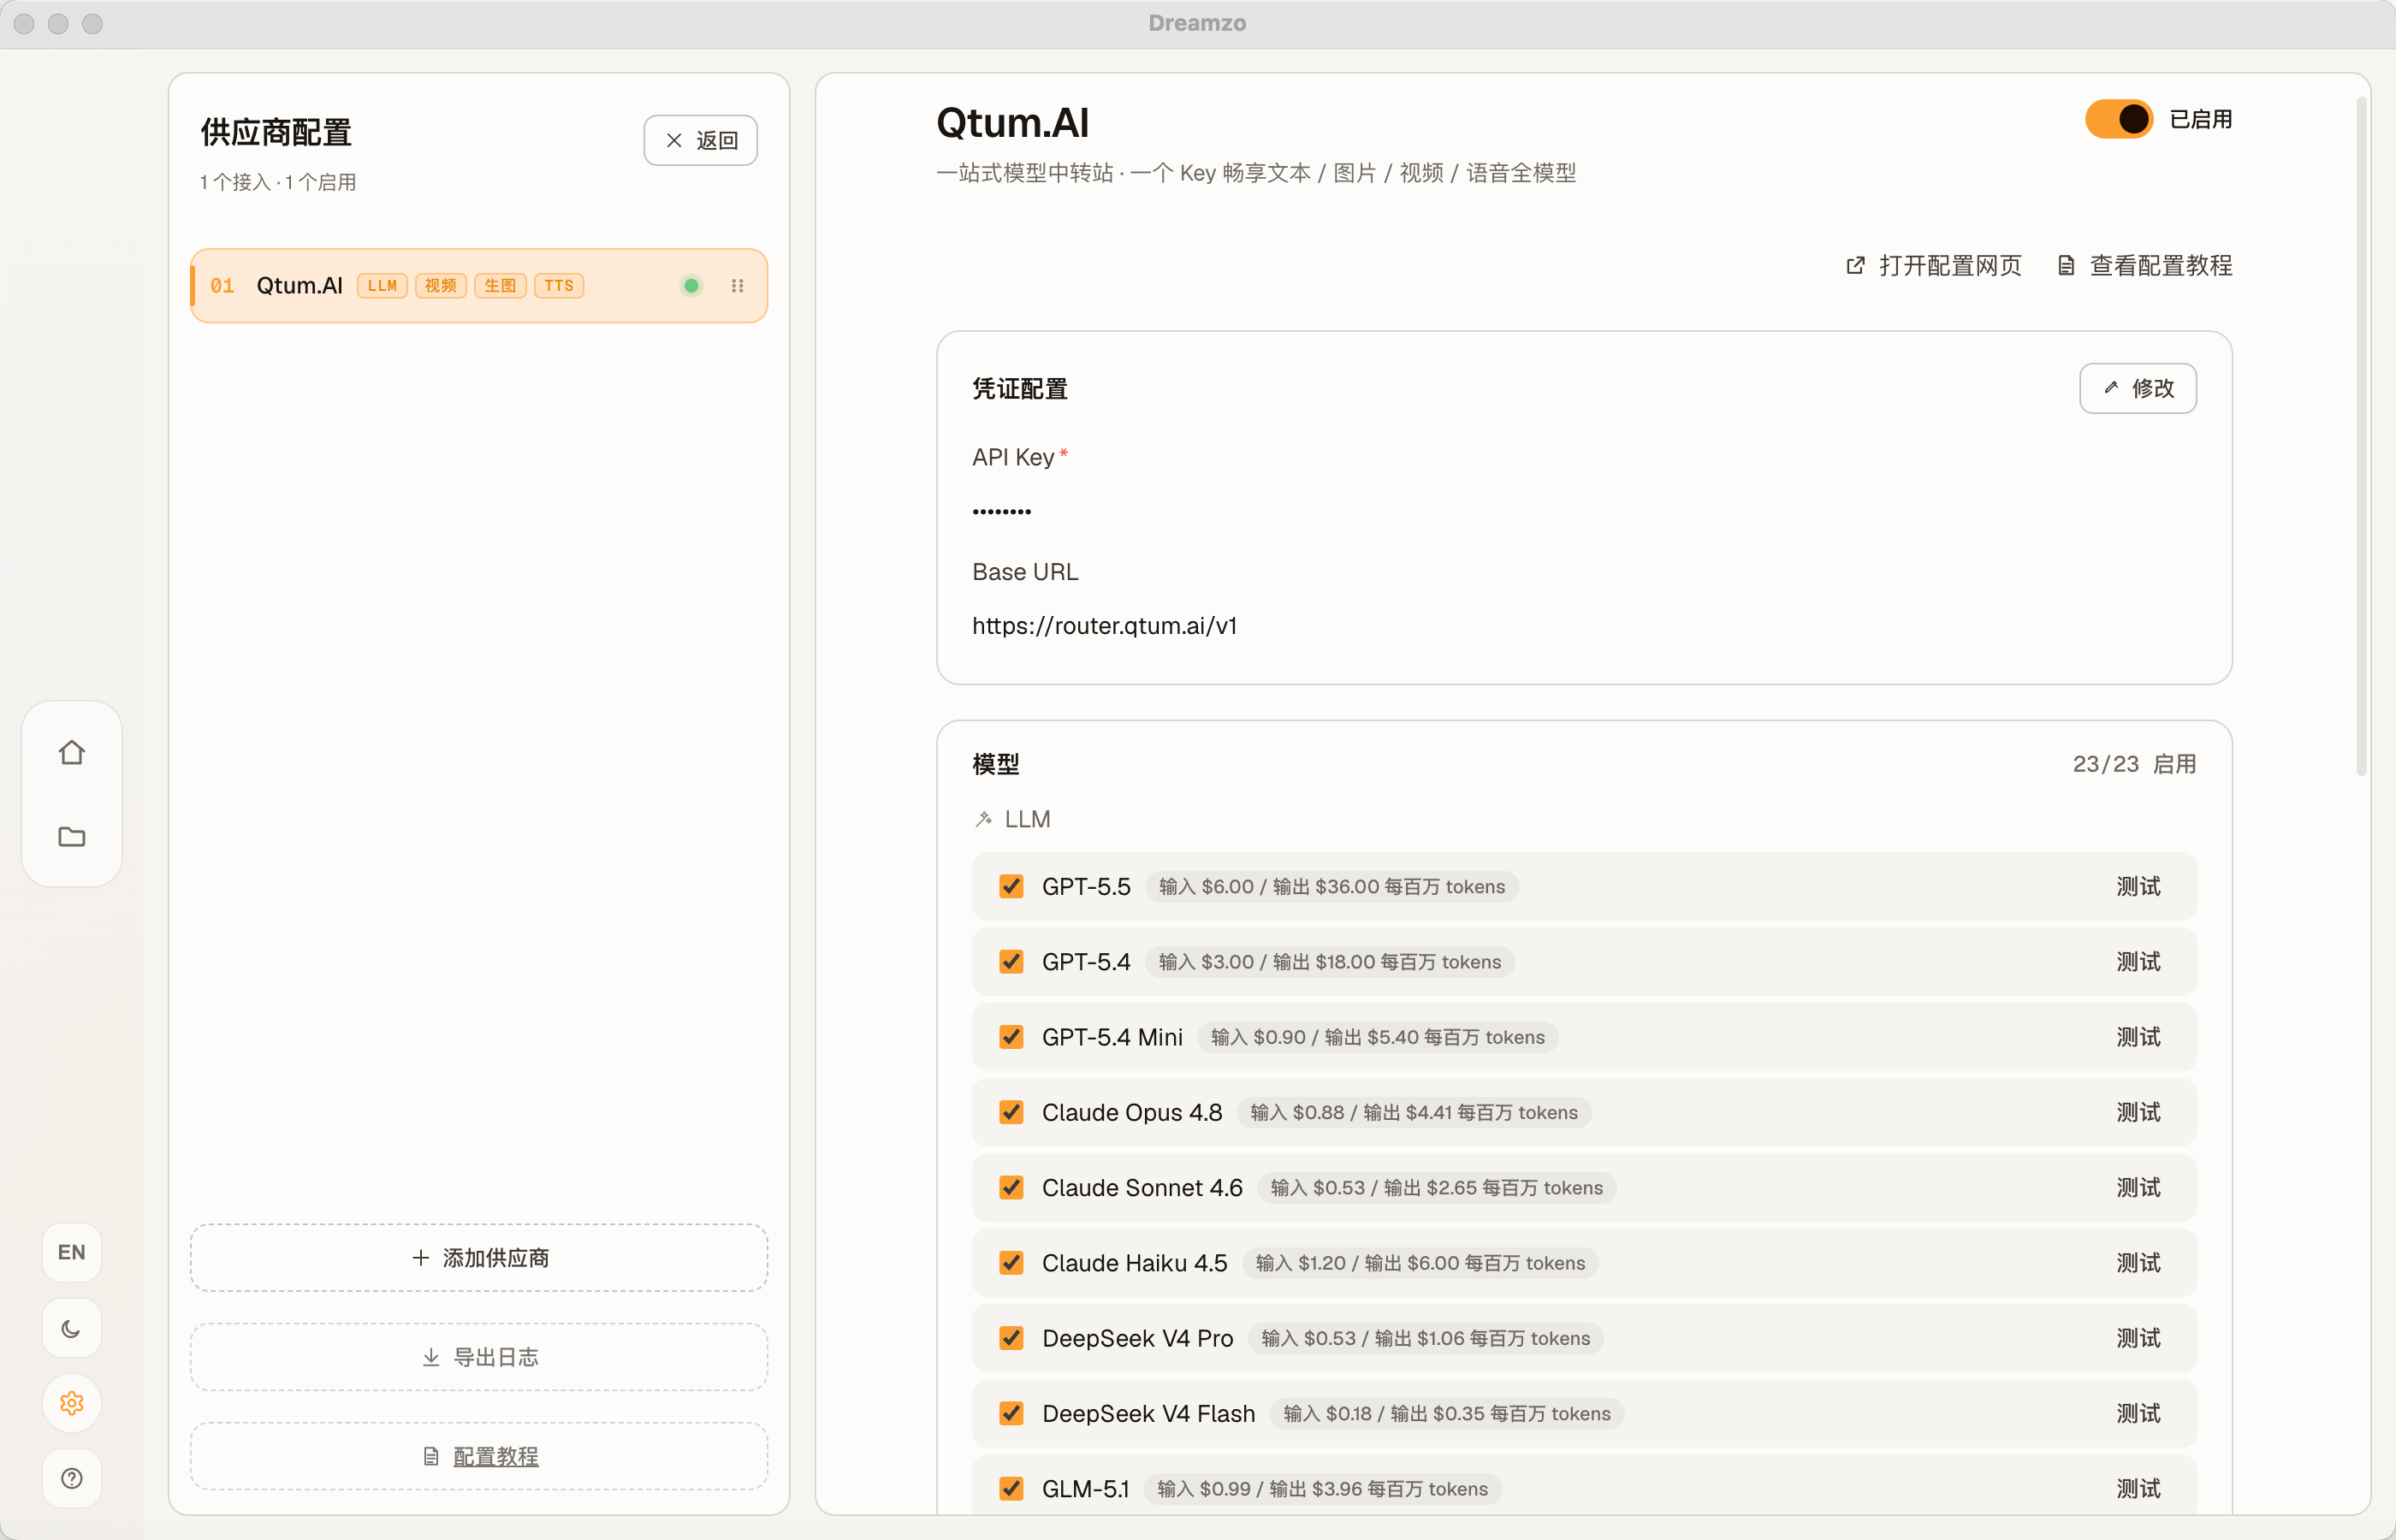
Task: Click the drag handle on Qtum.AI row
Action: click(x=737, y=286)
